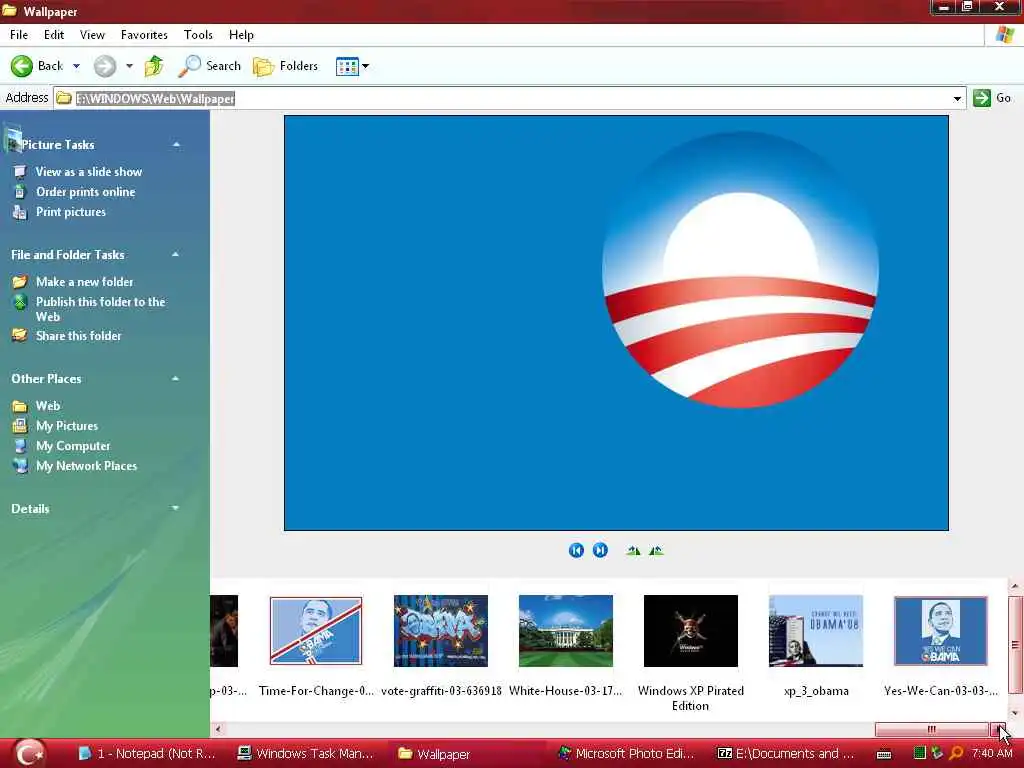Click Make a new folder
Image resolution: width=1024 pixels, height=768 pixels.
[84, 282]
